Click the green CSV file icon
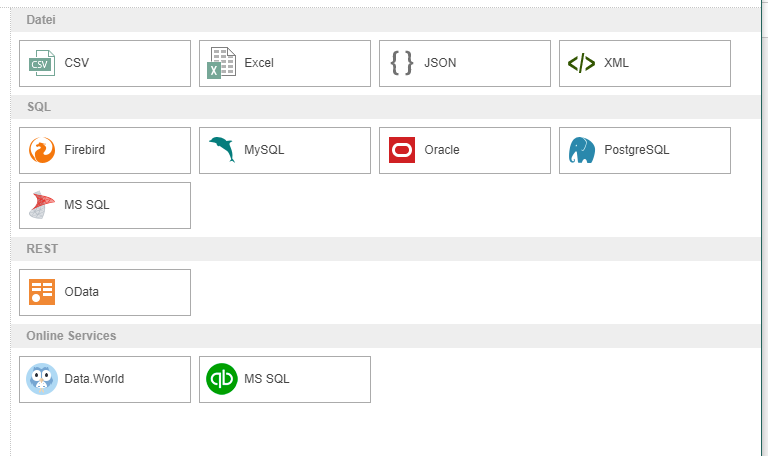768x456 pixels. pyautogui.click(x=42, y=63)
